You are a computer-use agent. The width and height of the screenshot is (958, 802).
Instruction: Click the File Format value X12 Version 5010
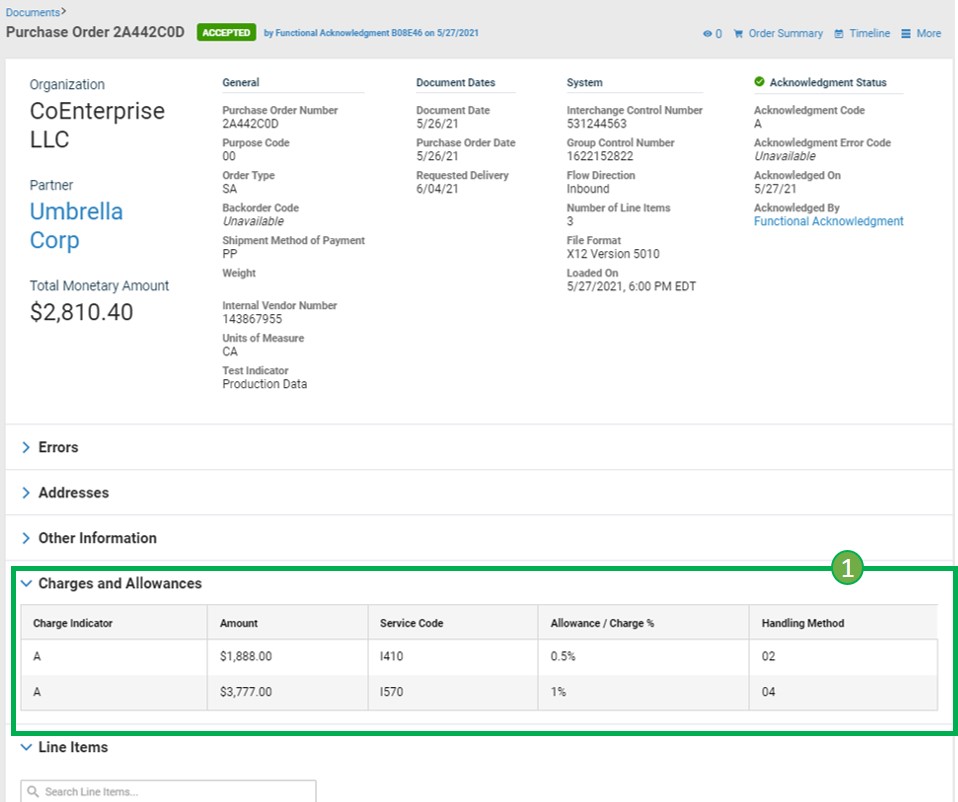tap(613, 253)
